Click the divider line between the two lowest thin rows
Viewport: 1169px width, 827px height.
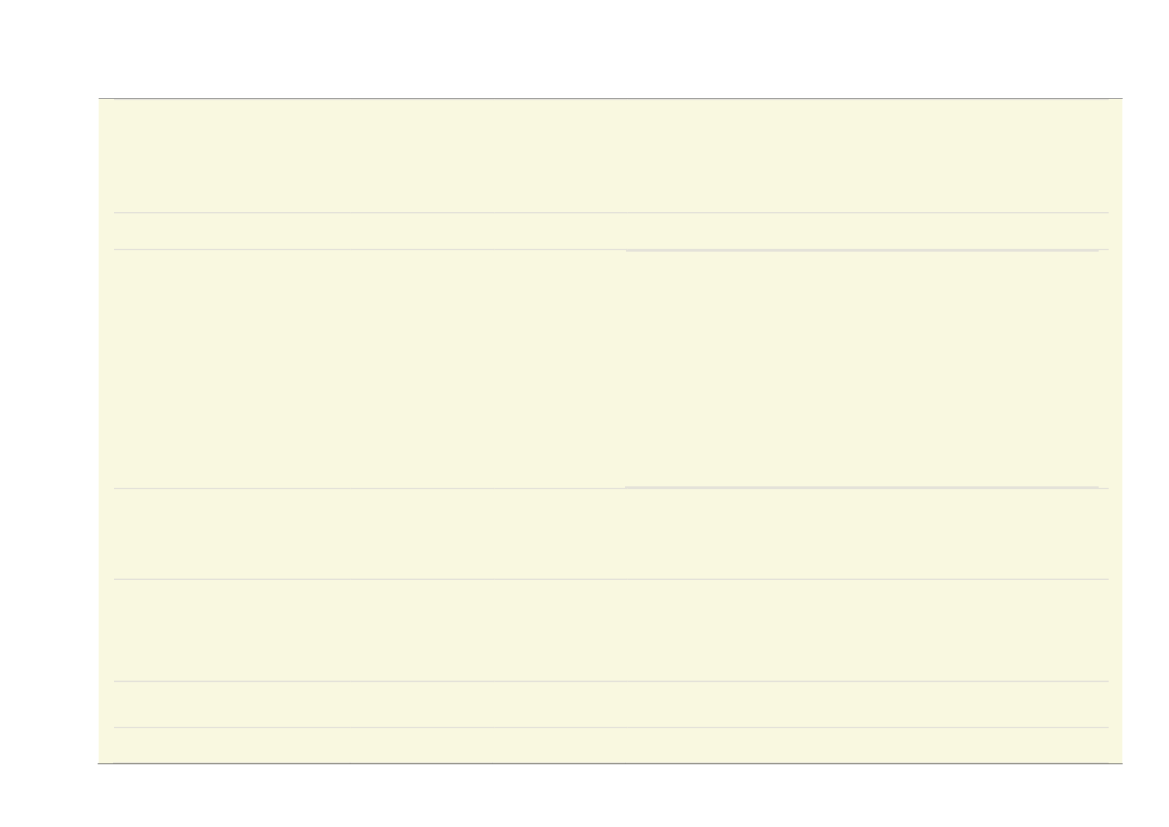(611, 727)
